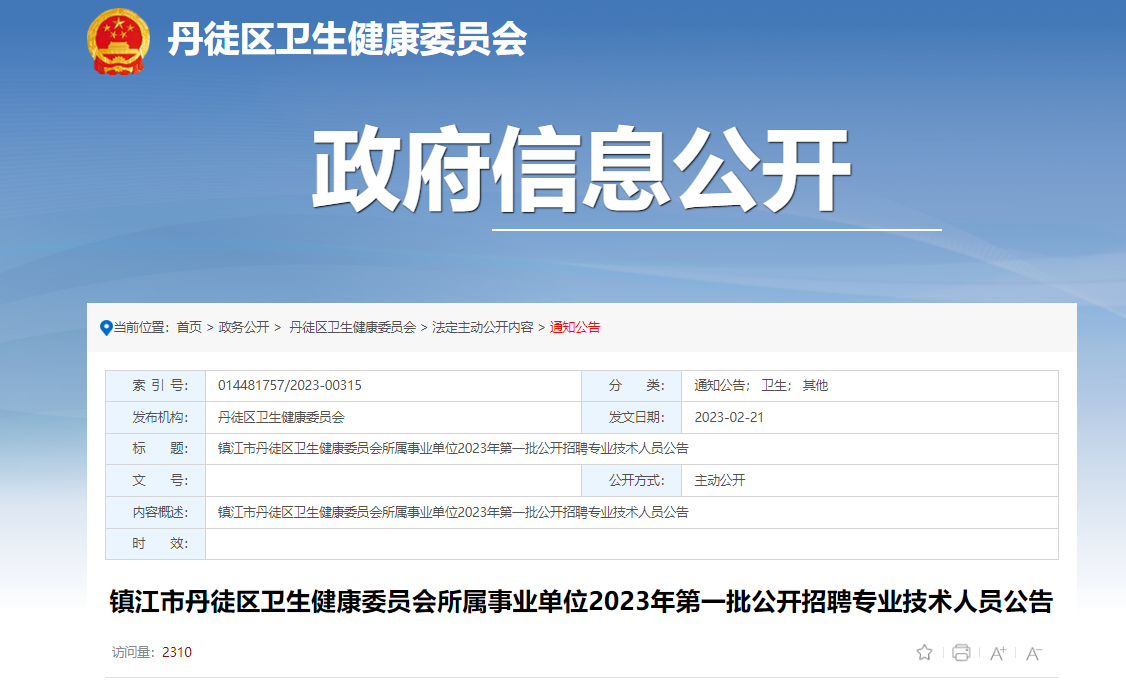The width and height of the screenshot is (1126, 695).
Task: Open 政务公开 breadcrumb link
Action: pyautogui.click(x=243, y=327)
